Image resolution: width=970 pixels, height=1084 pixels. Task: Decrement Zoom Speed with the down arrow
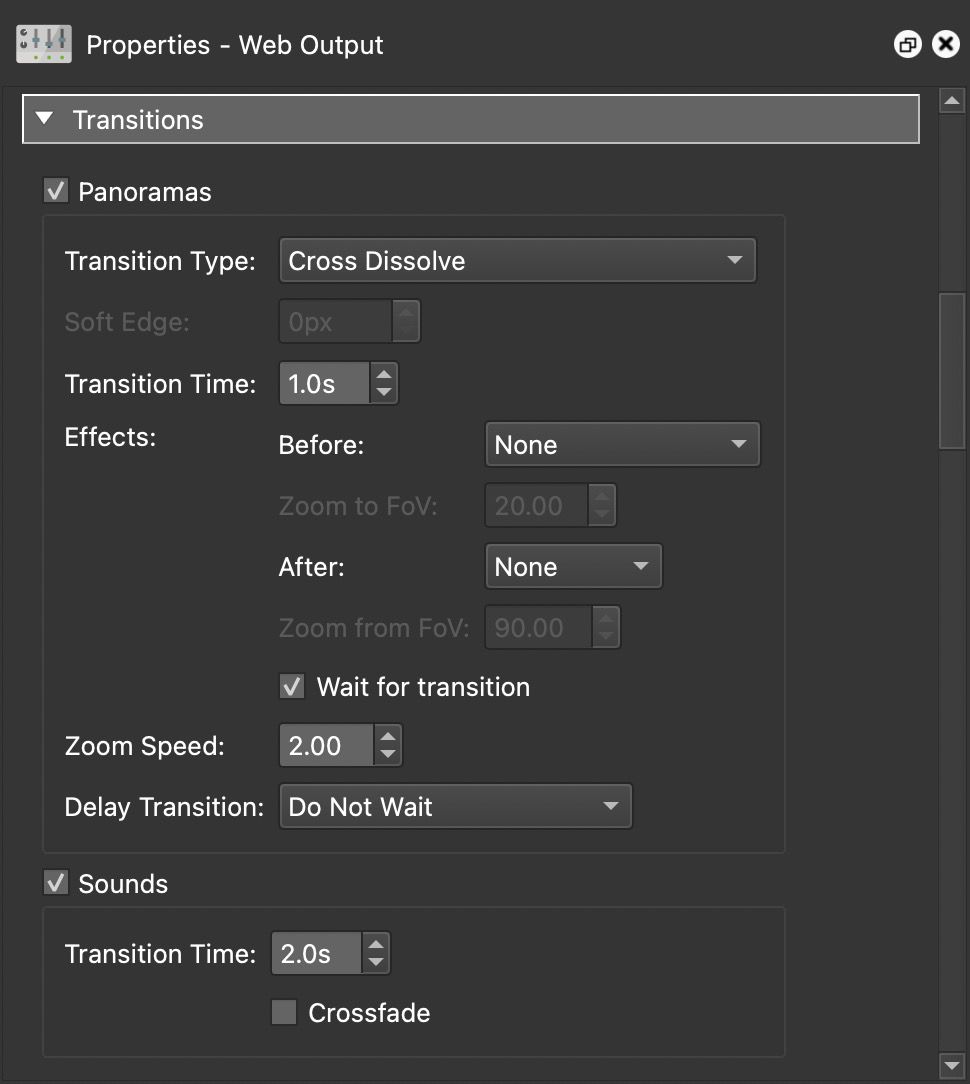[x=387, y=752]
